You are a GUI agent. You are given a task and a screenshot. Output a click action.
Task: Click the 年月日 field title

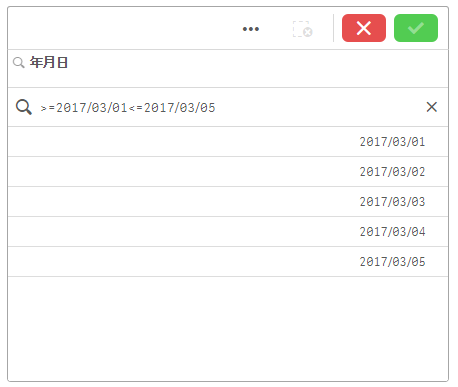click(49, 62)
